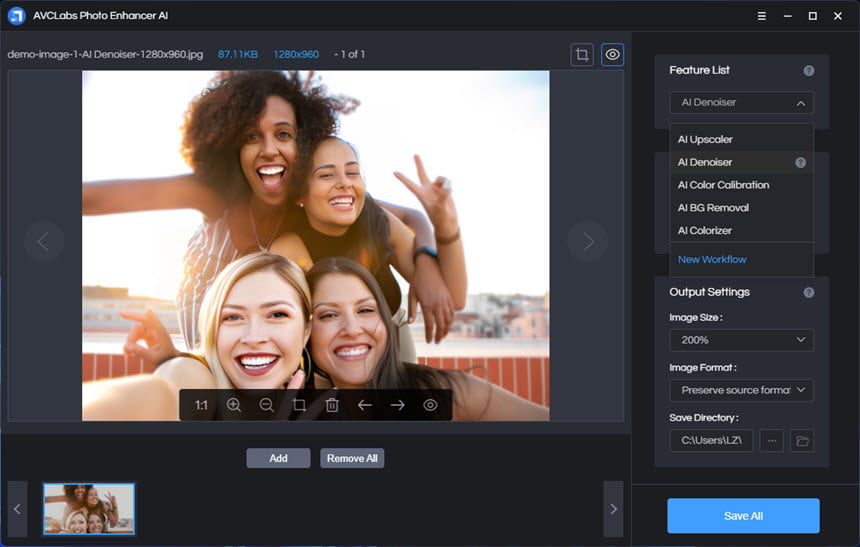Image resolution: width=860 pixels, height=547 pixels.
Task: Choose AI BG Removal option
Action: click(x=742, y=208)
